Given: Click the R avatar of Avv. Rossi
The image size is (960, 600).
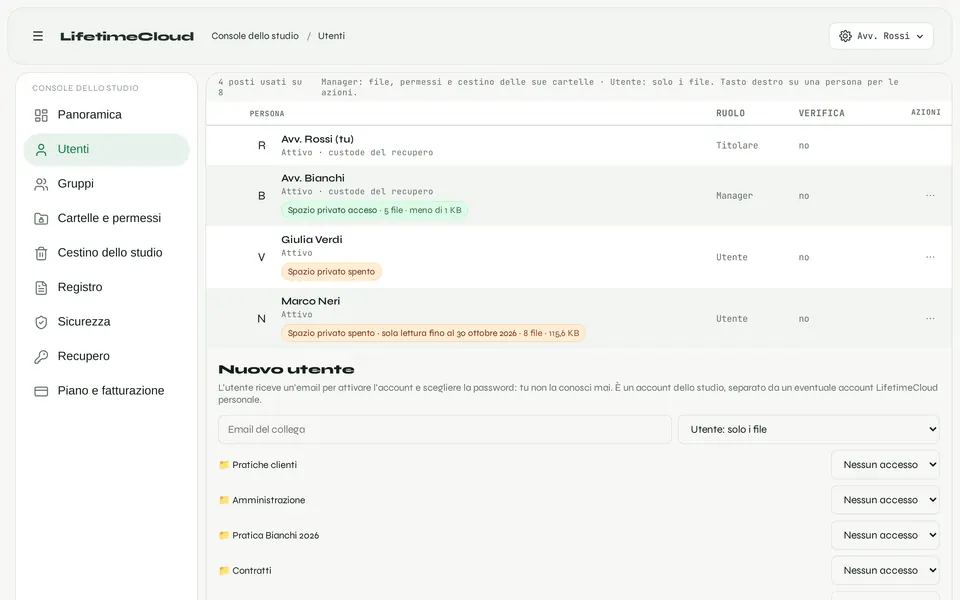Looking at the screenshot, I should coord(261,146).
